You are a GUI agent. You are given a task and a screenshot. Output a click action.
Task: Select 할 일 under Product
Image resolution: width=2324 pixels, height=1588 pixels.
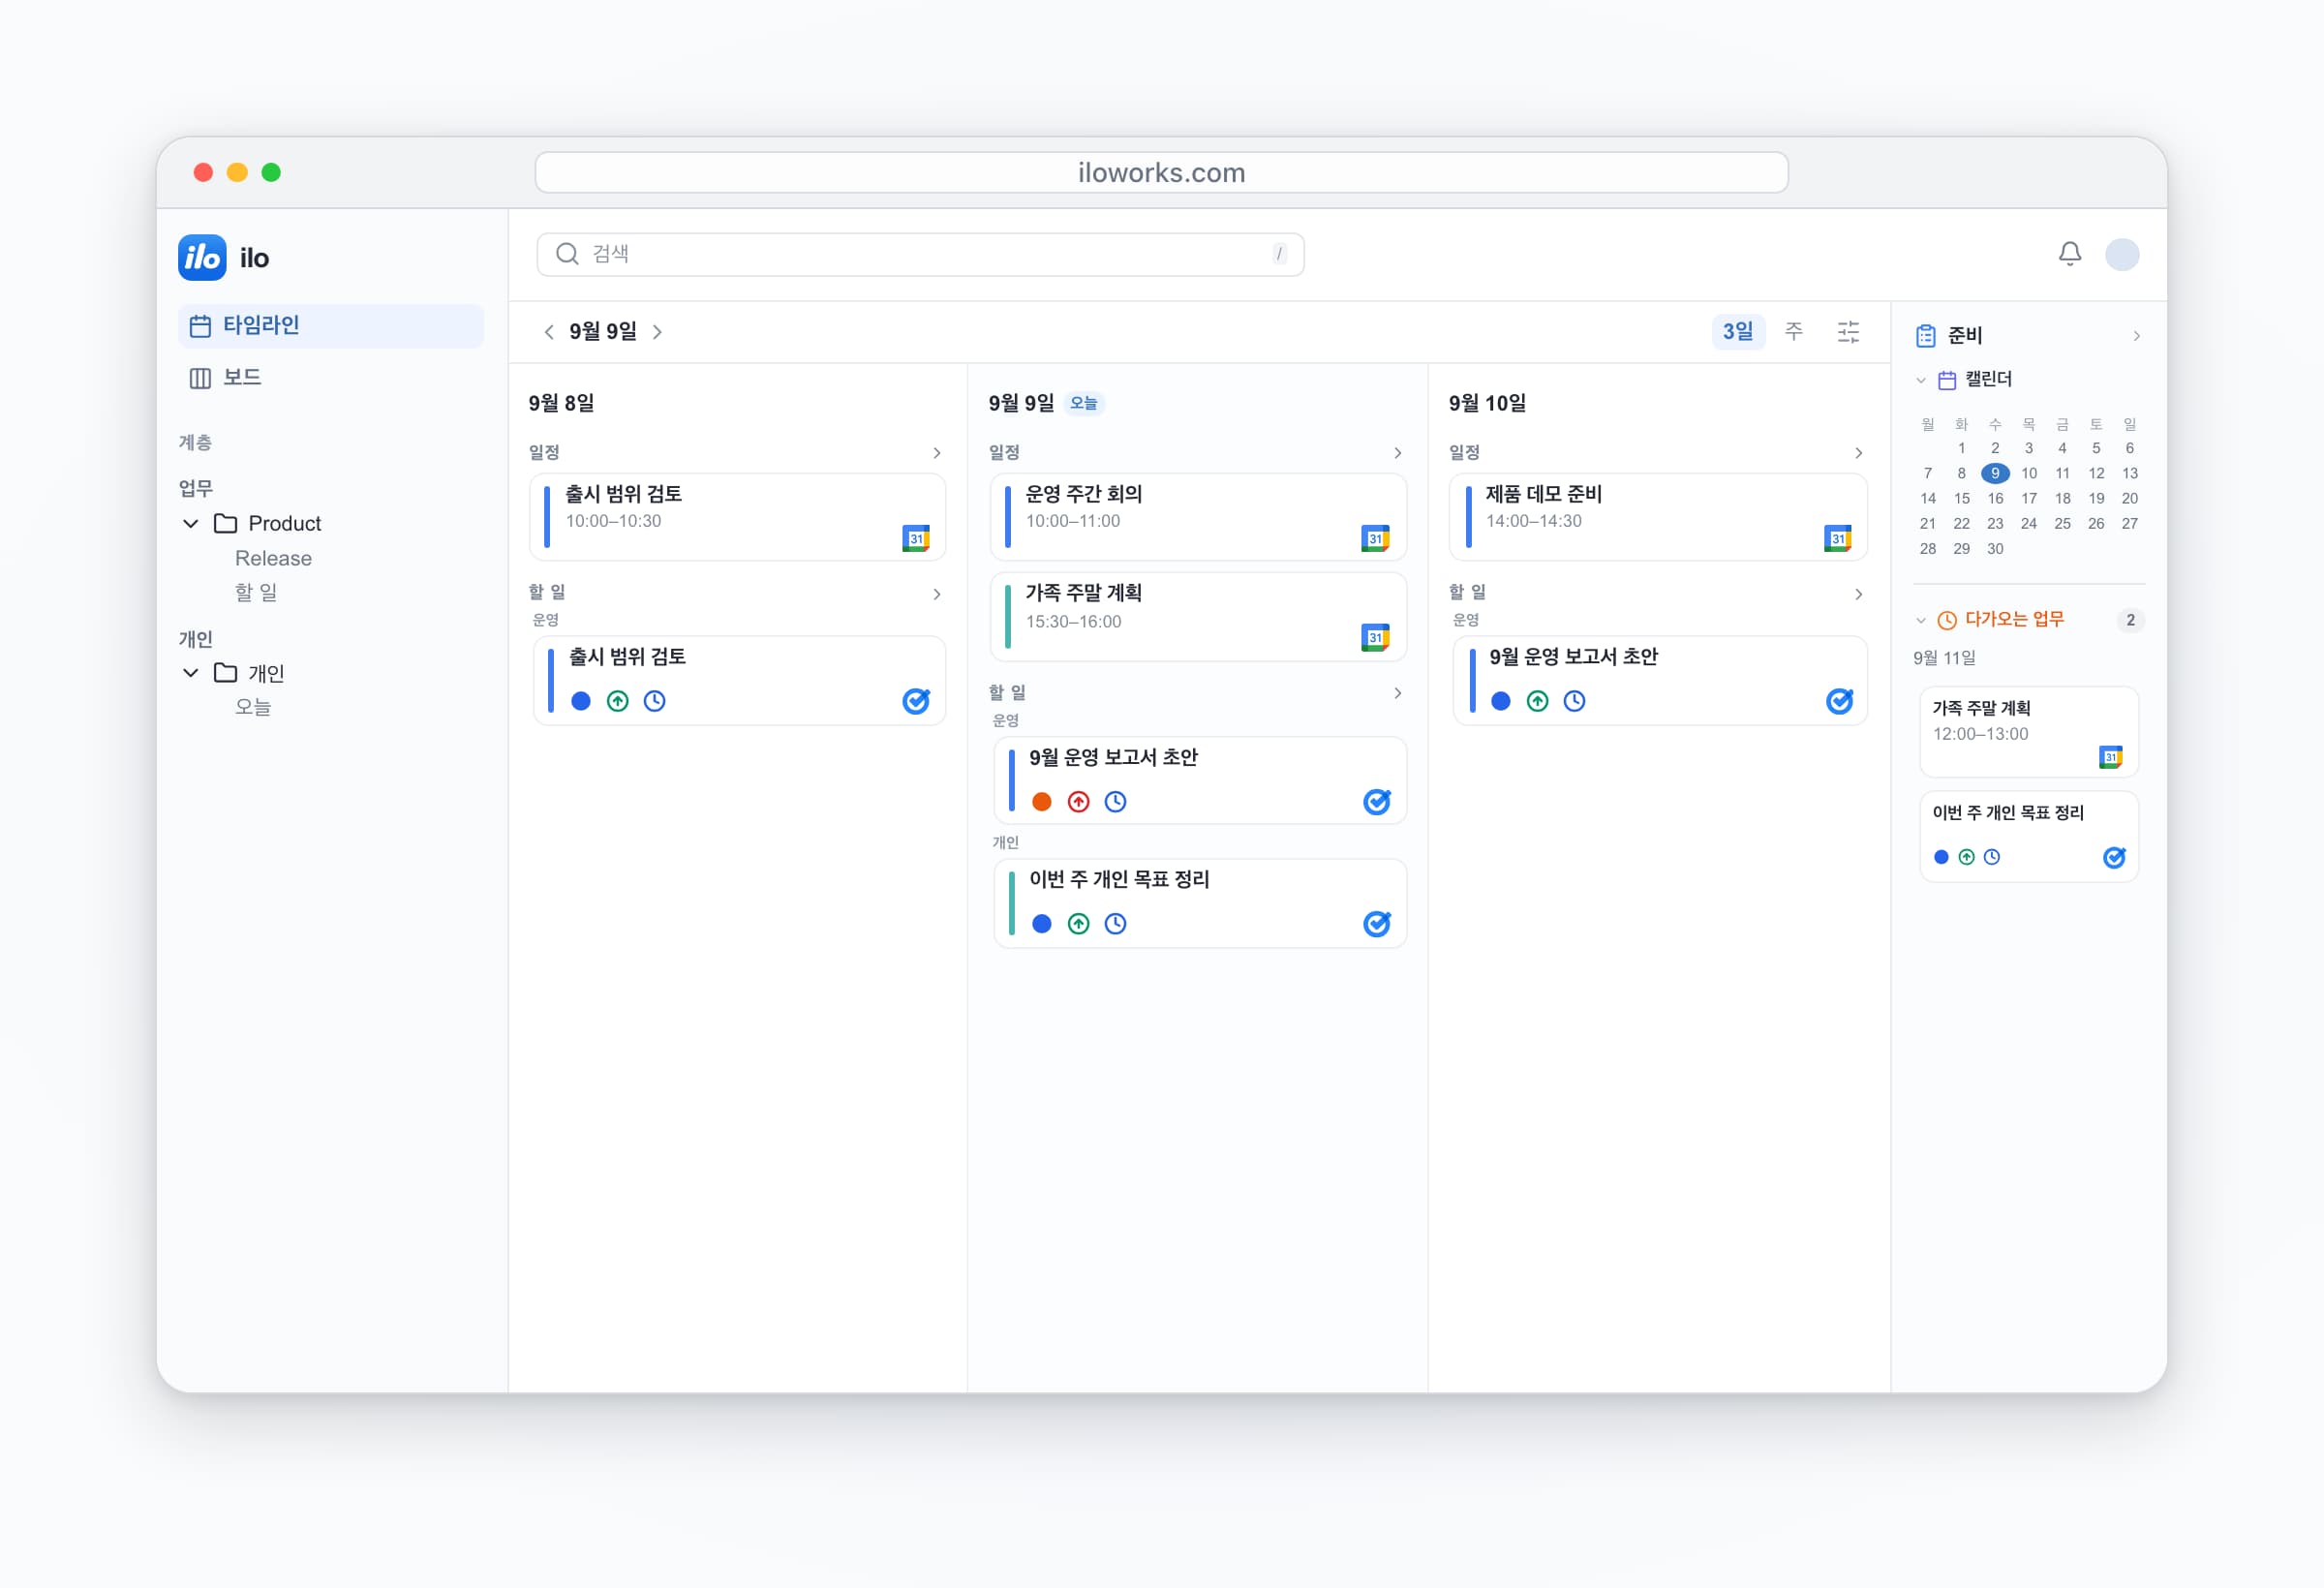coord(256,593)
